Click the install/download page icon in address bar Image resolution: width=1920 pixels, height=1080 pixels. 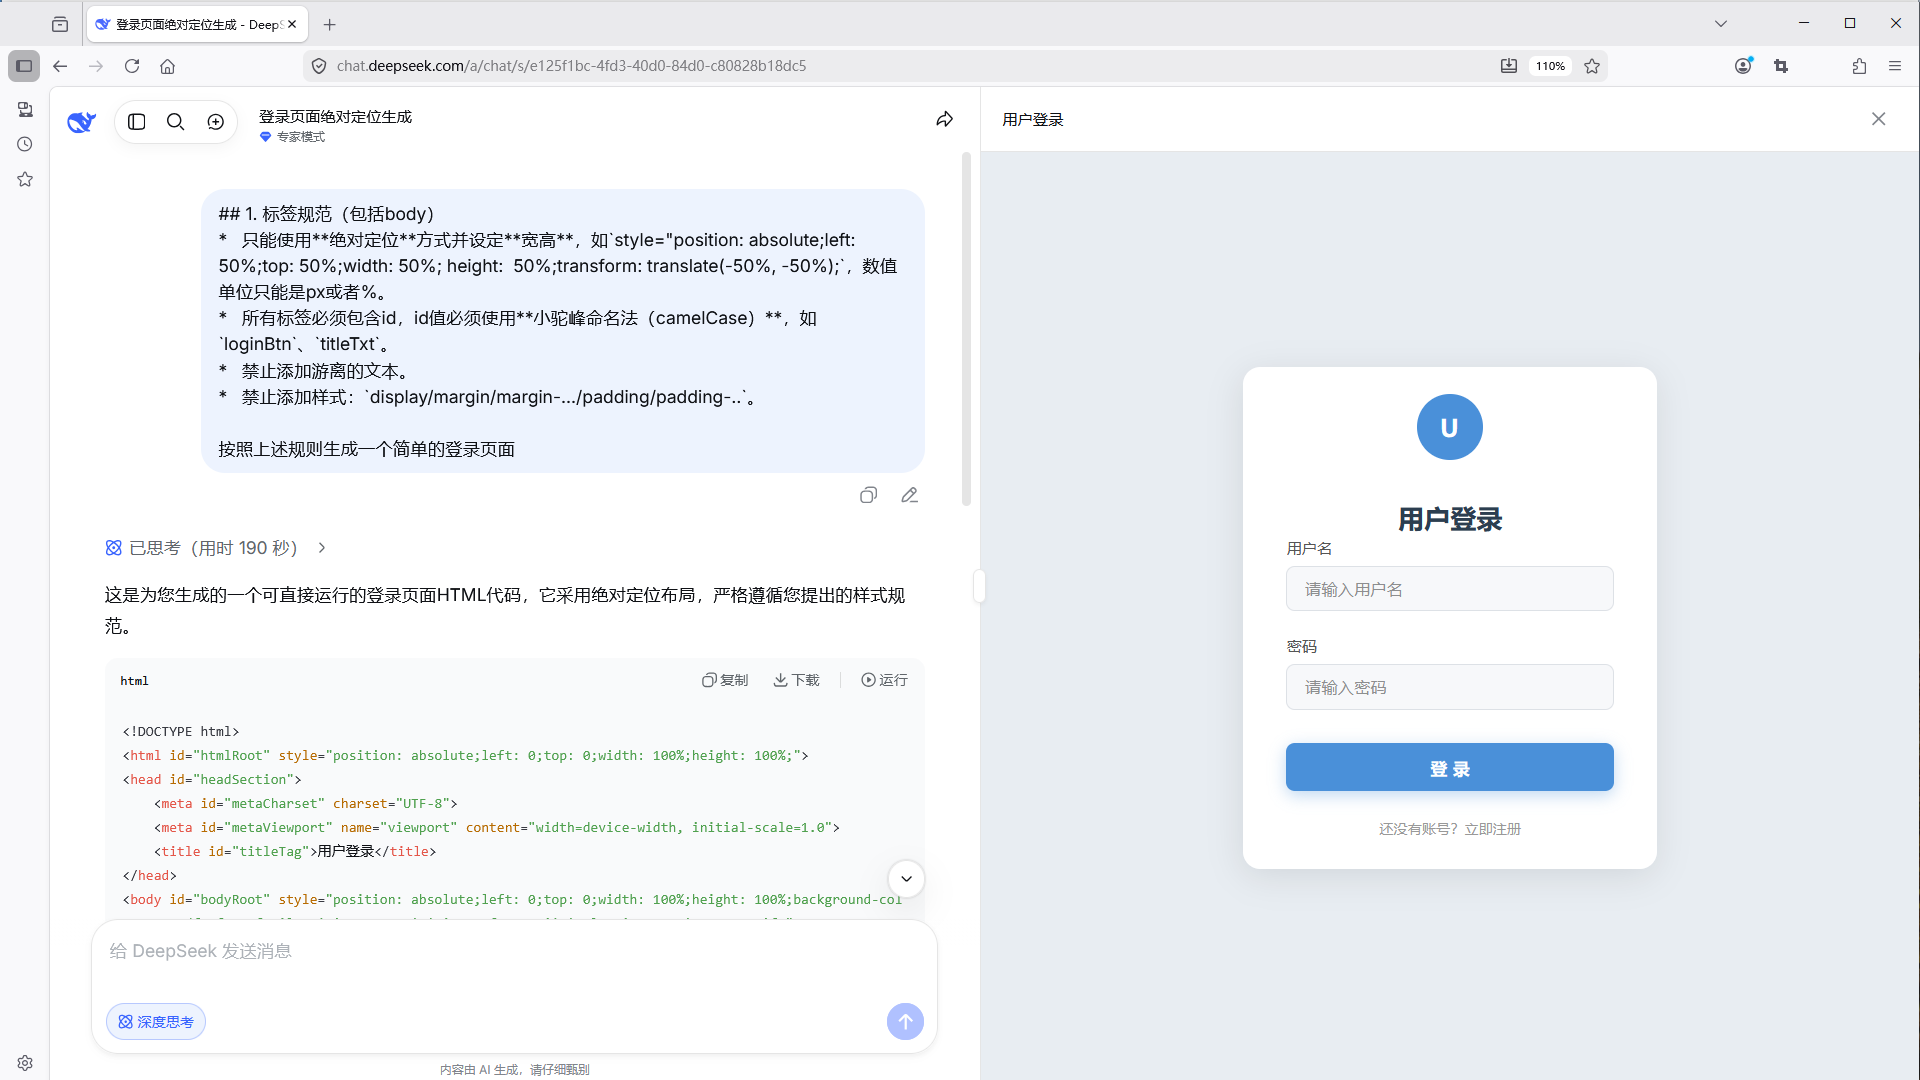pyautogui.click(x=1509, y=66)
